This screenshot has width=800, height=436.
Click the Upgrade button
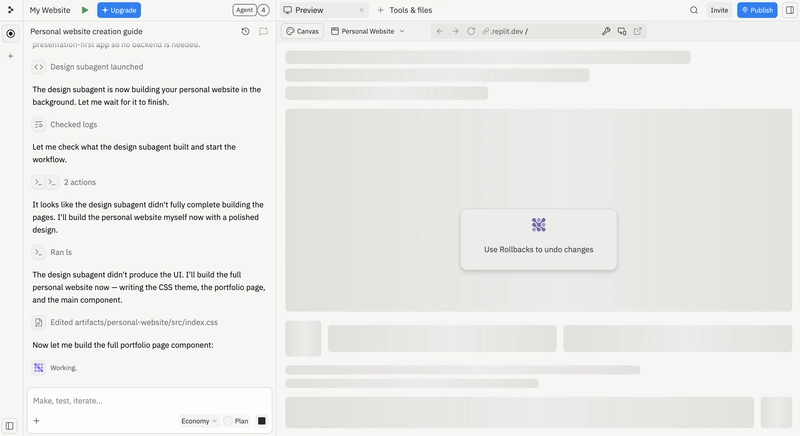click(119, 10)
